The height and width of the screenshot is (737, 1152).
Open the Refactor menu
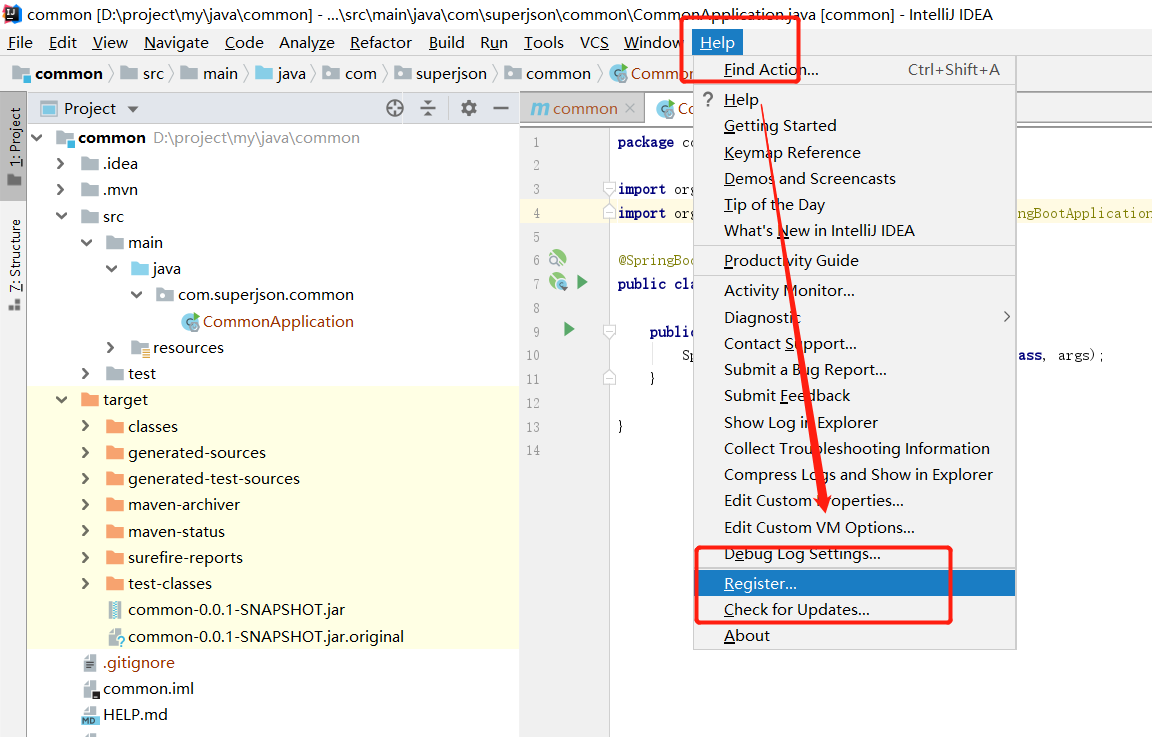(x=381, y=43)
